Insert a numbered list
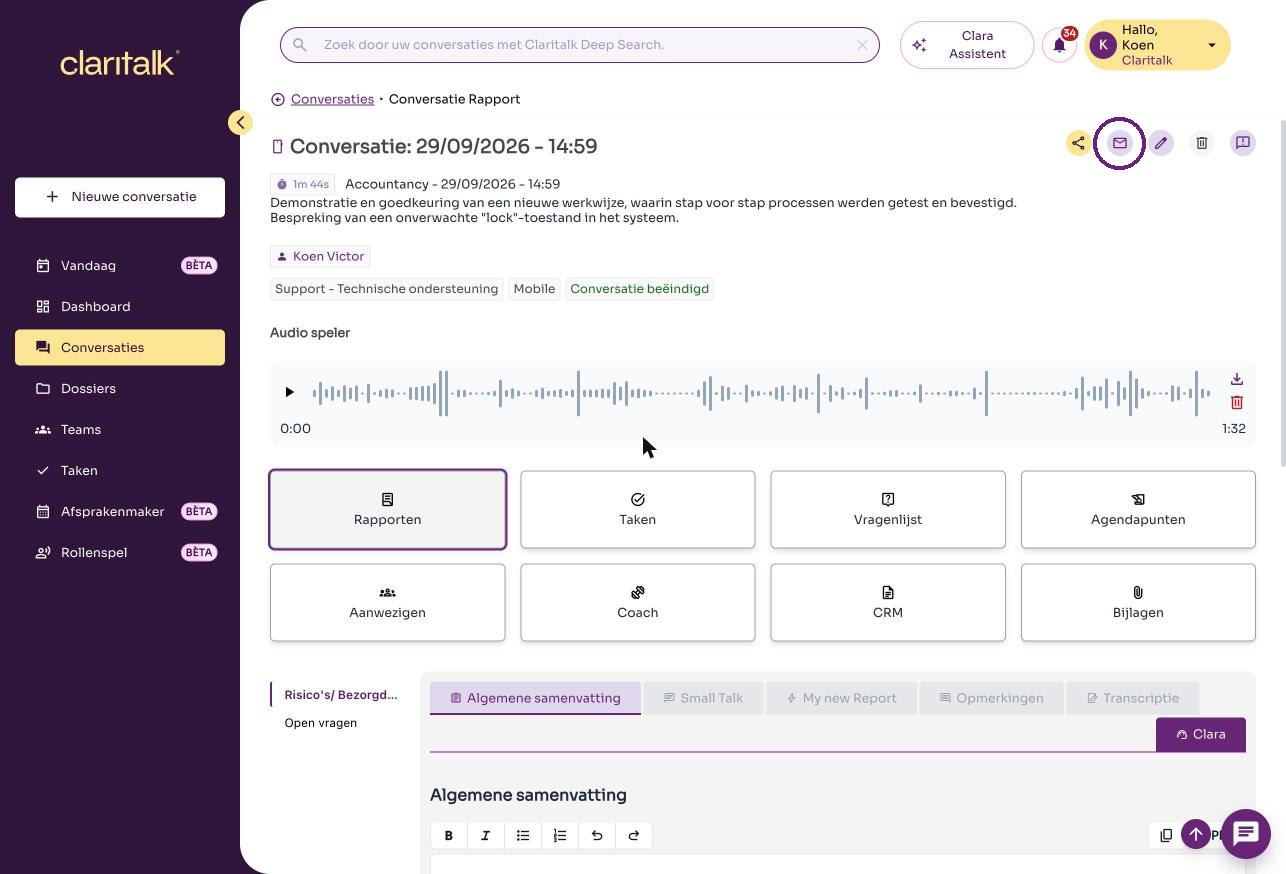 (560, 835)
